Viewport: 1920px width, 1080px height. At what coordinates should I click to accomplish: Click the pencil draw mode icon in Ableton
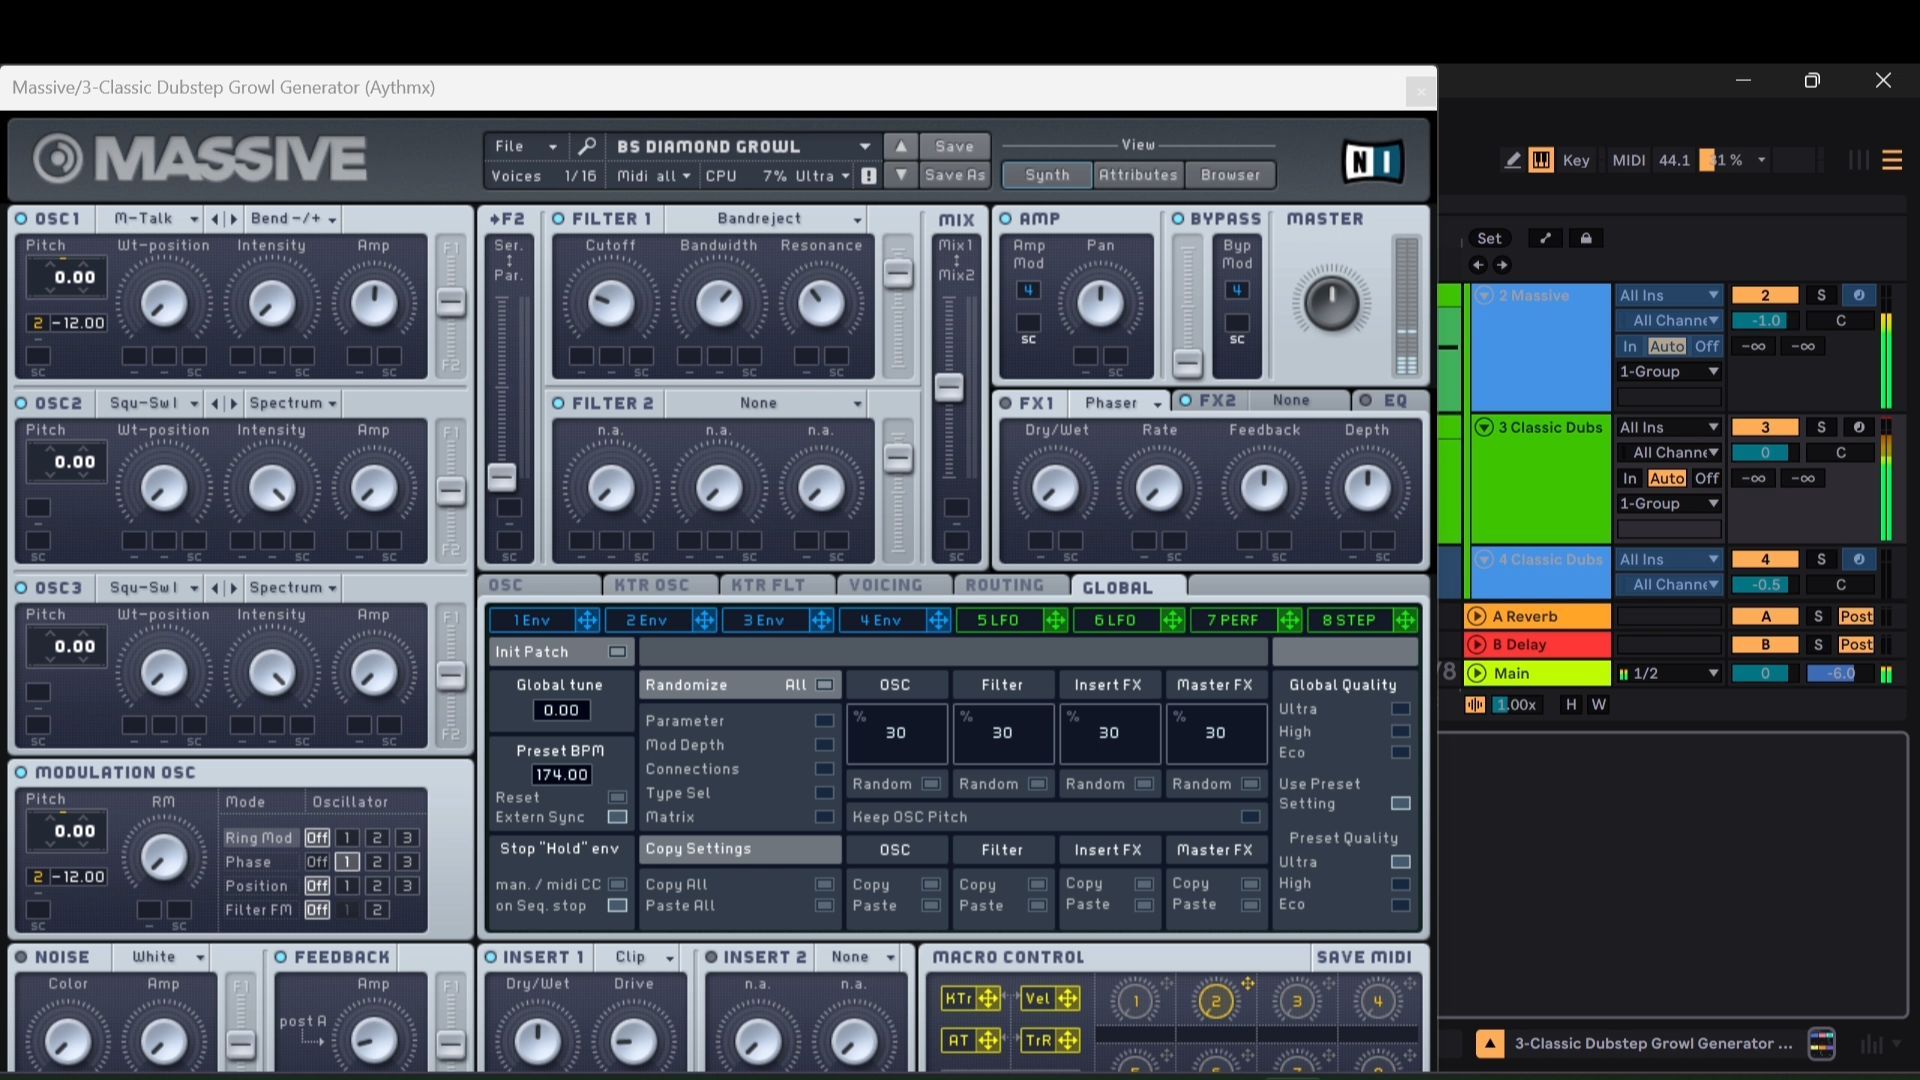click(1512, 160)
